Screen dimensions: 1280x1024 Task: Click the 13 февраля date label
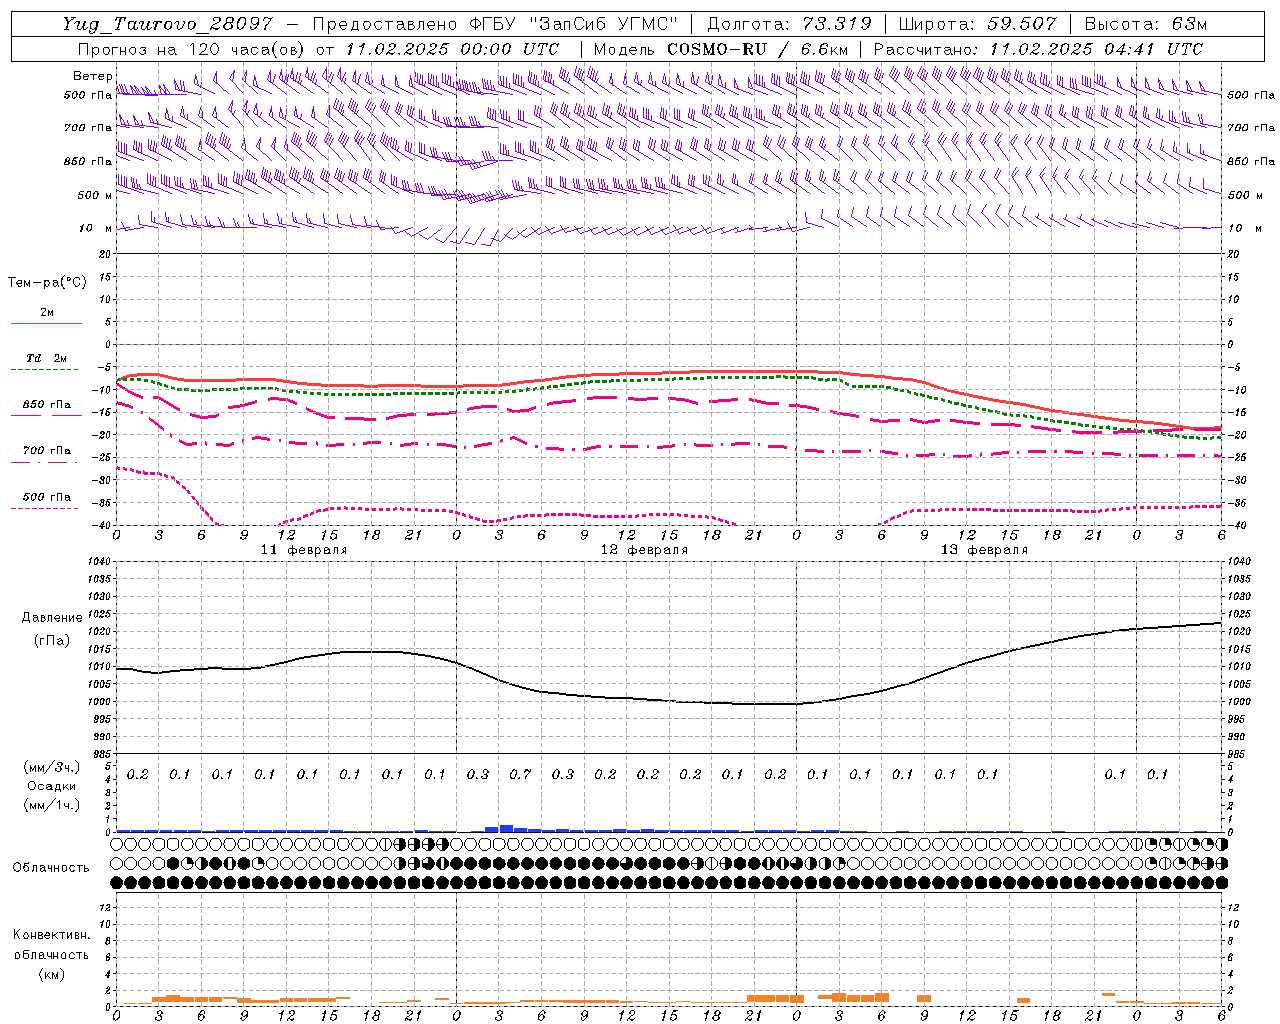(984, 550)
